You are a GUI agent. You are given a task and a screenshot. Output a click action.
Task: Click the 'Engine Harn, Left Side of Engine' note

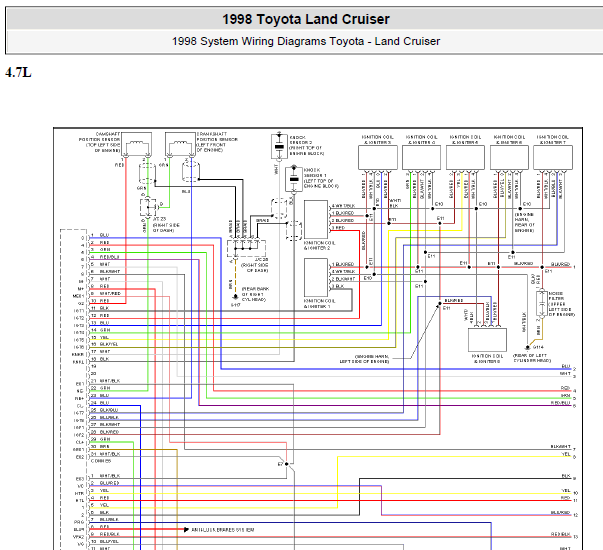click(x=364, y=359)
